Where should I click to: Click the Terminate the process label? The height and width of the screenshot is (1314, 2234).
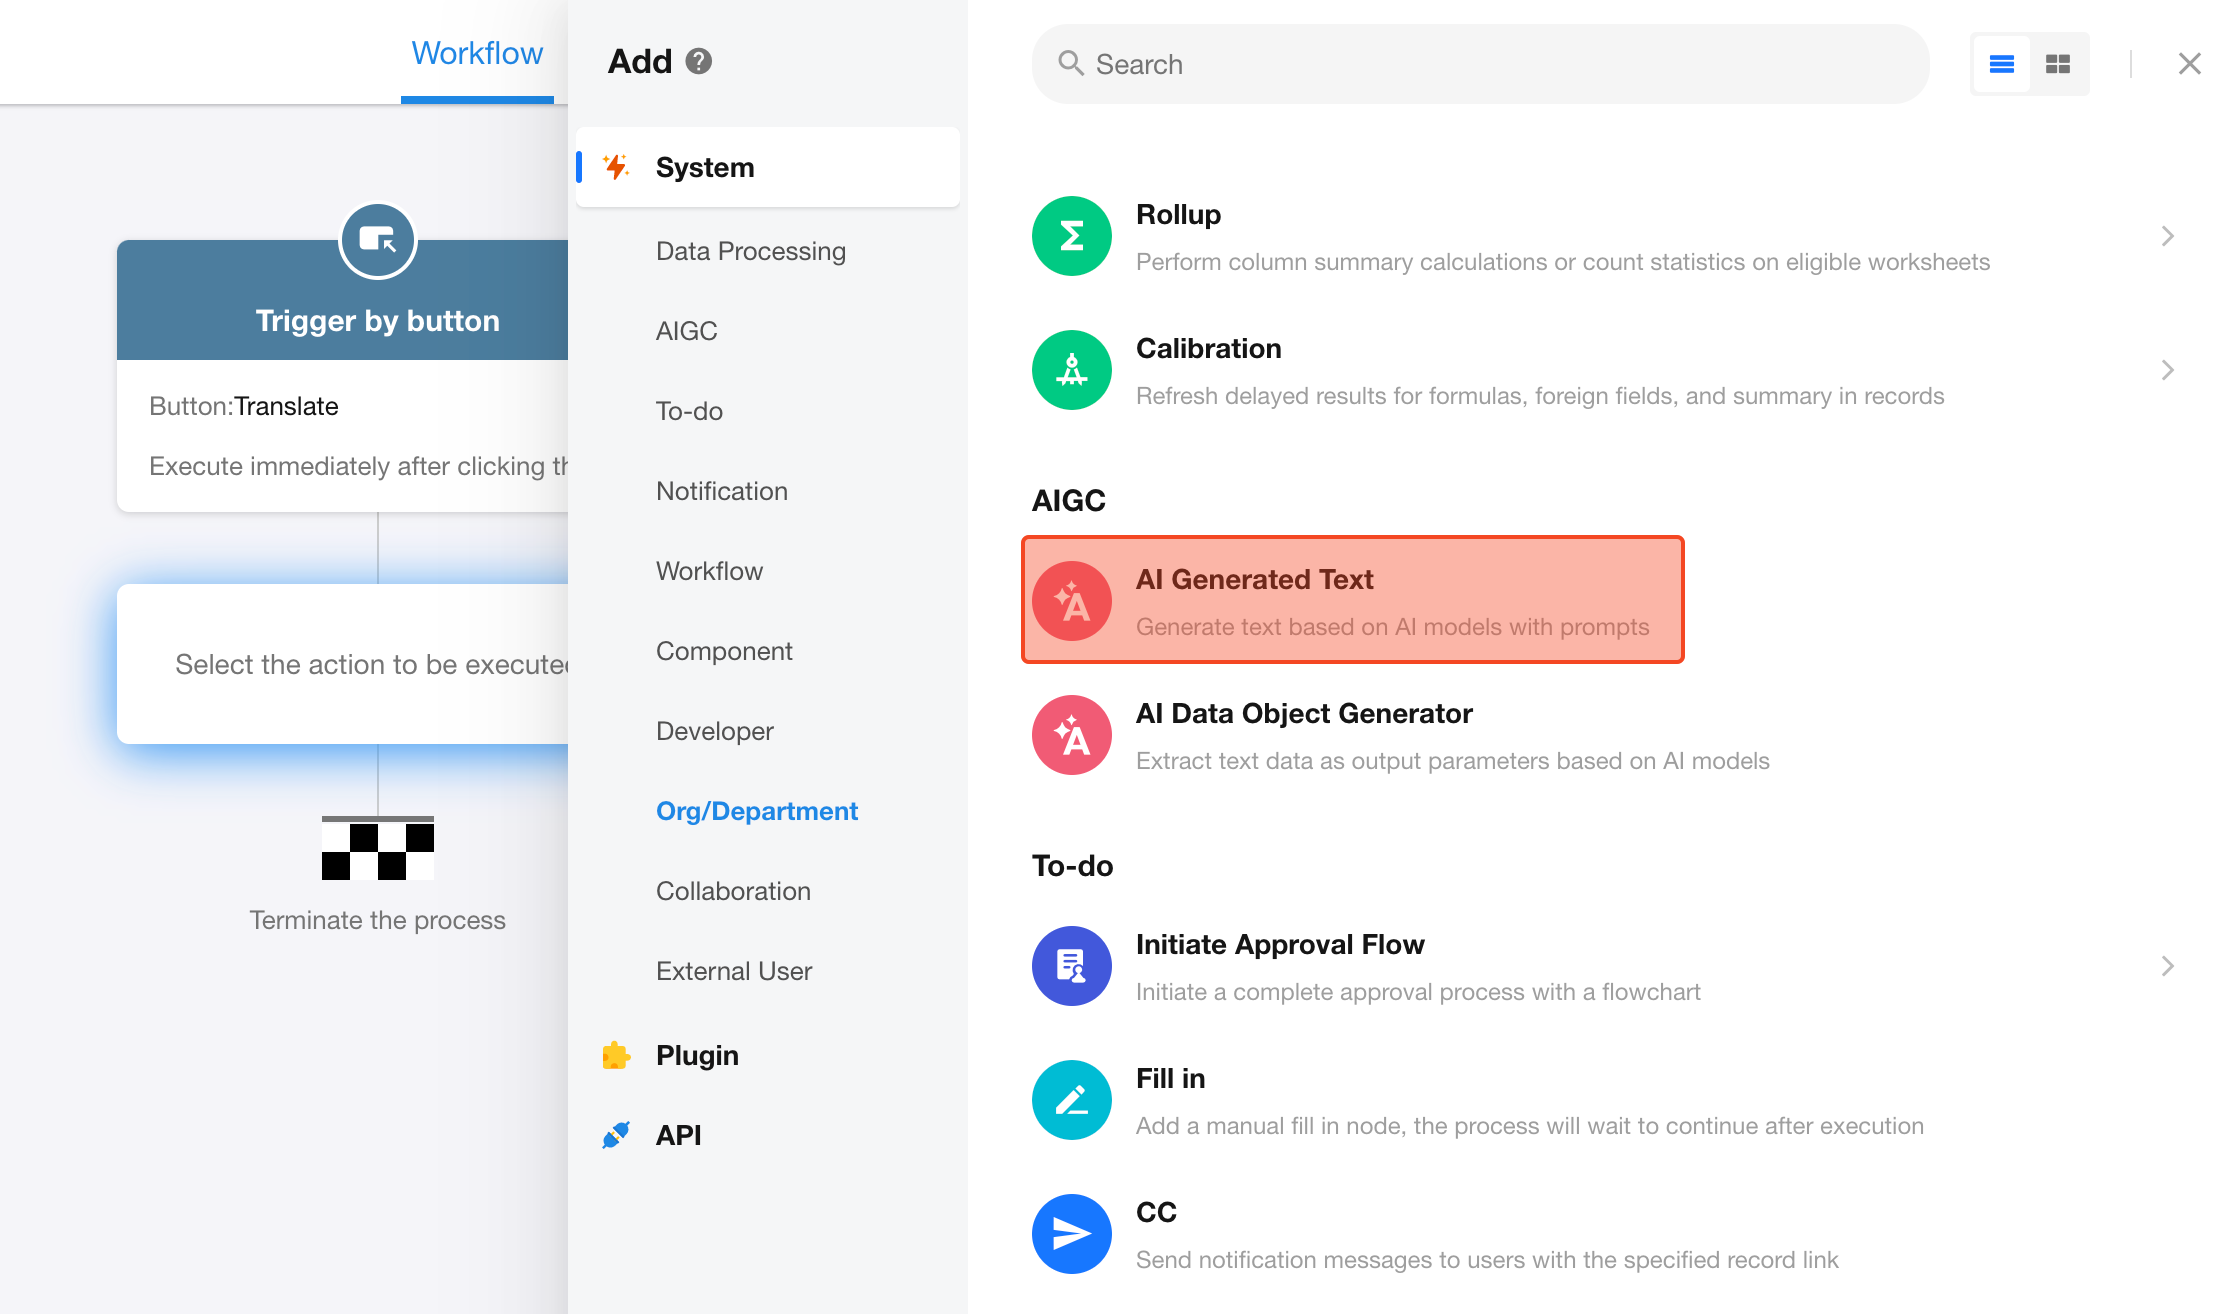click(377, 920)
